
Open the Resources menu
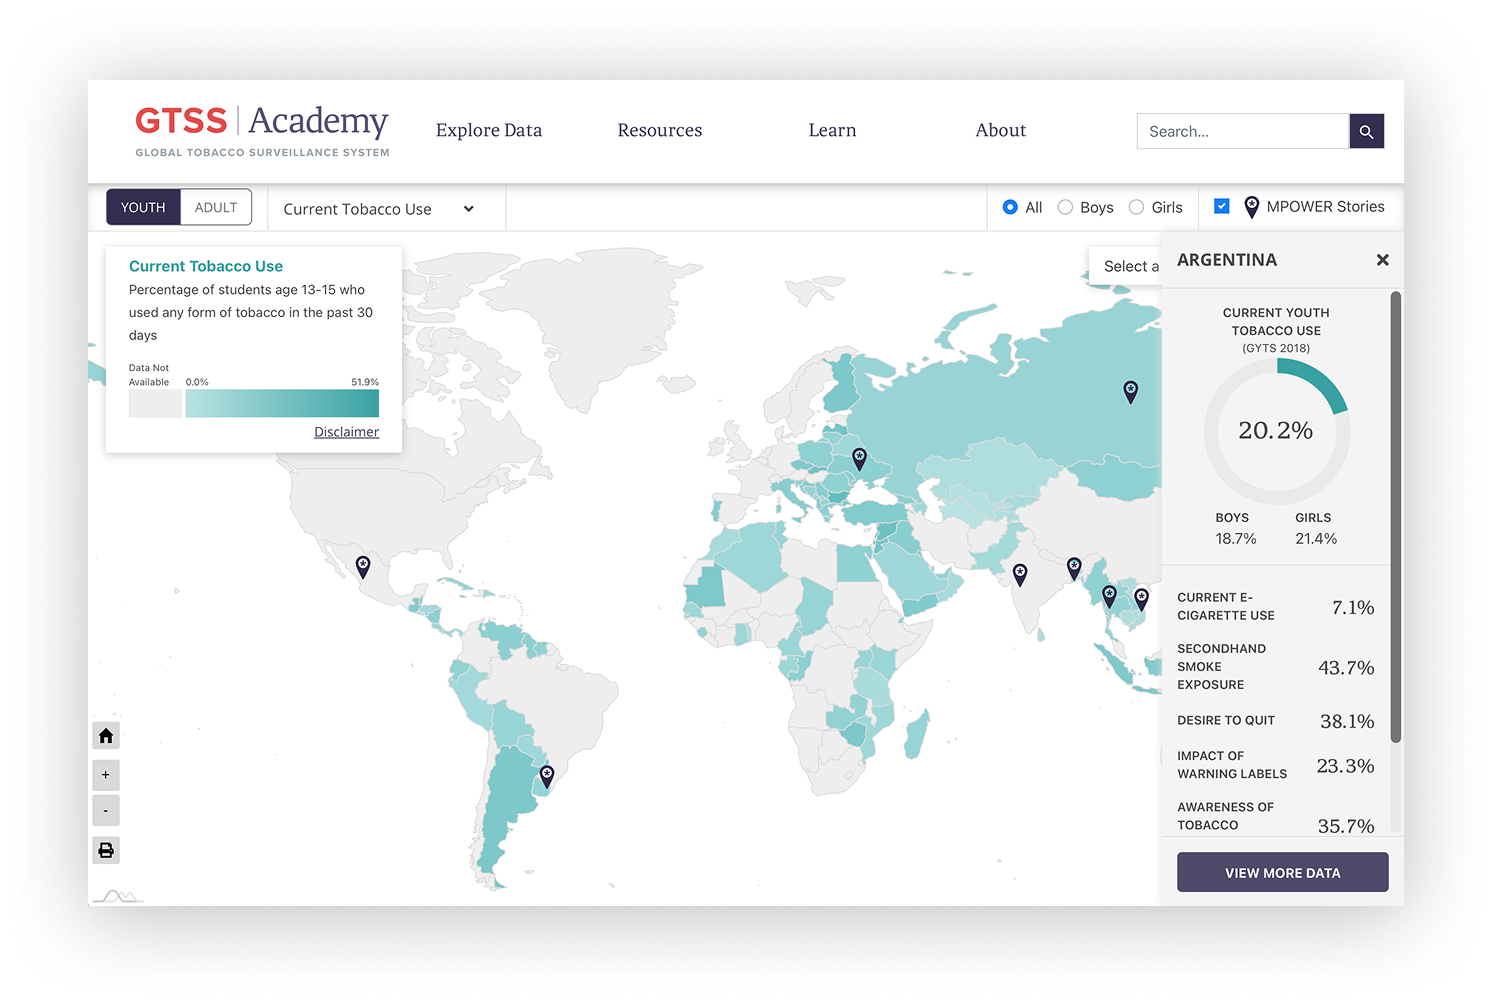(660, 130)
